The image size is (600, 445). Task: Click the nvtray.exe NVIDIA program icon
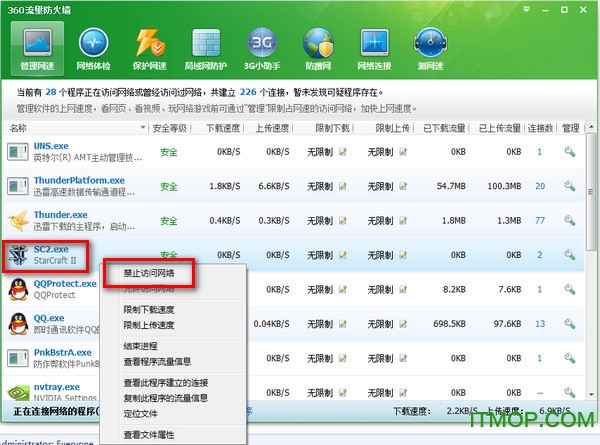tap(18, 393)
